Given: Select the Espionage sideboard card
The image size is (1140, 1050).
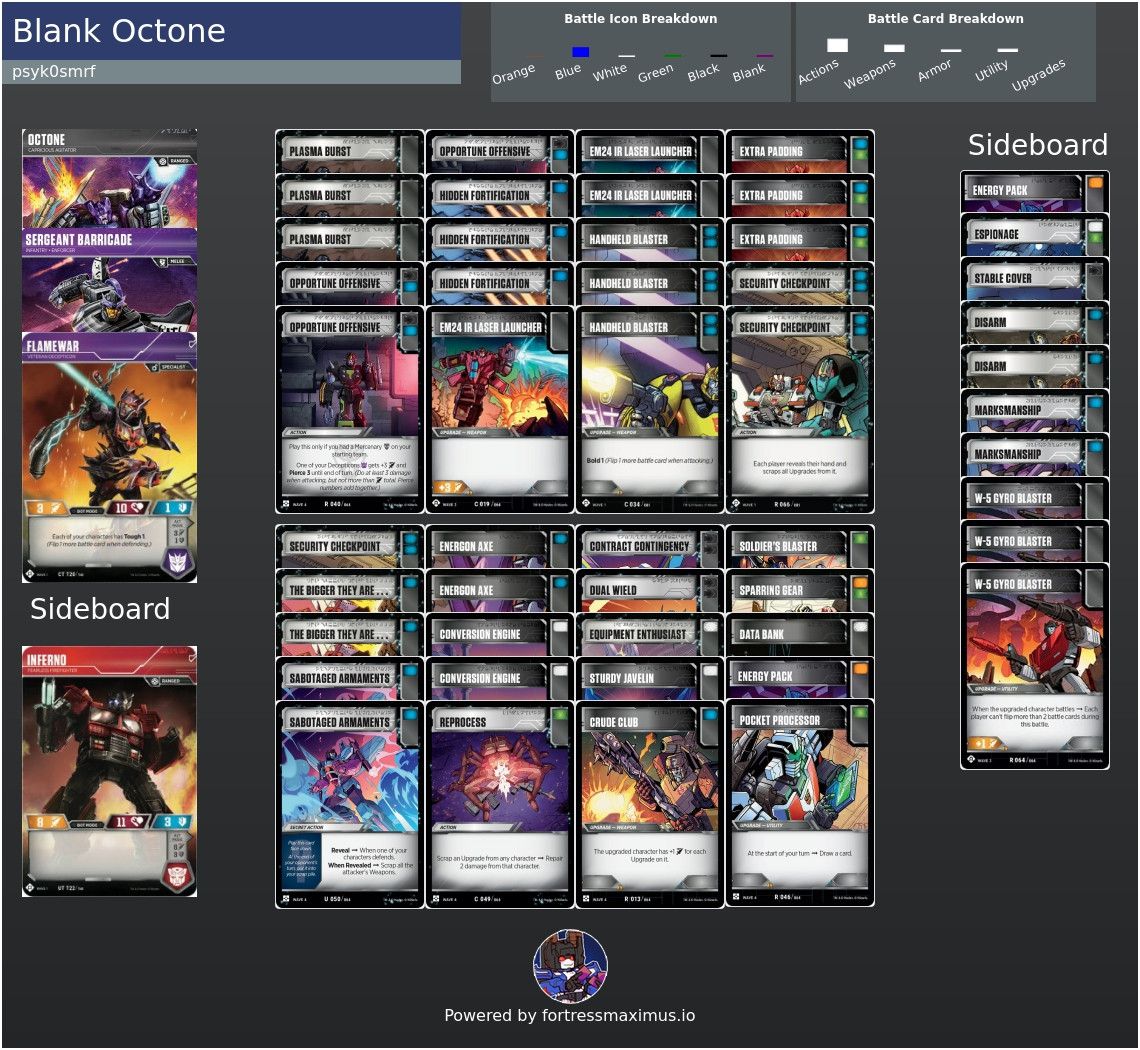Looking at the screenshot, I should click(x=1035, y=235).
